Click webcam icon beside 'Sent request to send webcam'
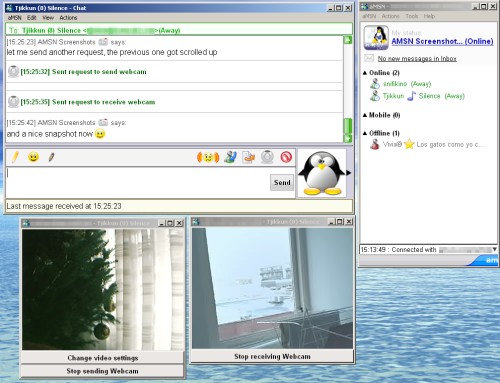Screen dimensions: 500x383 pyautogui.click(x=13, y=71)
